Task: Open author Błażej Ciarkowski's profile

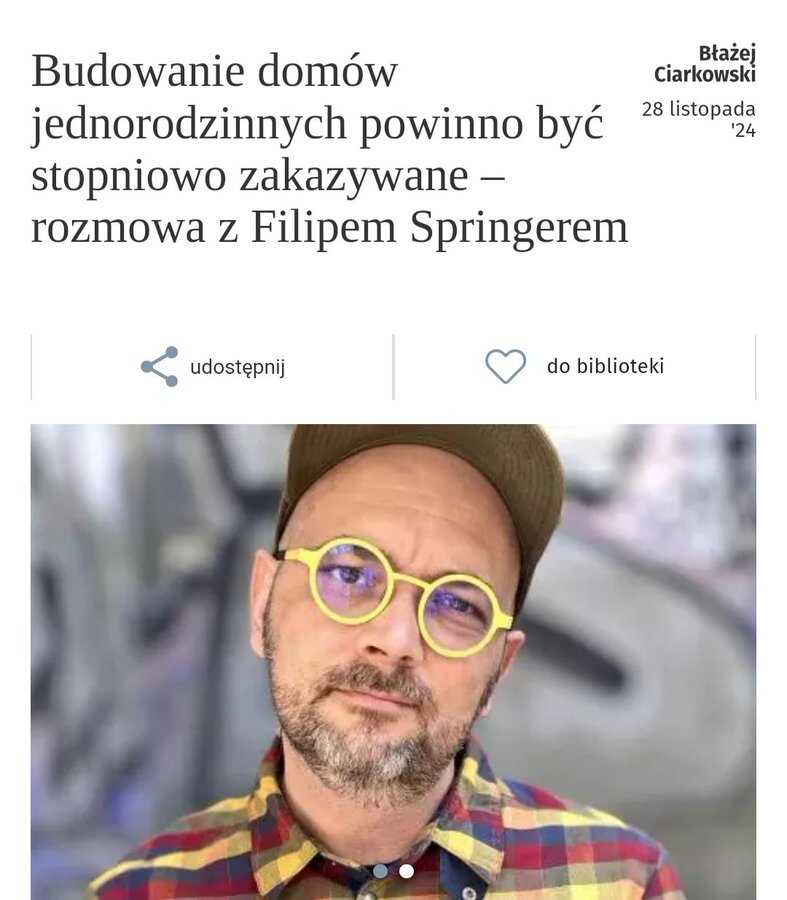Action: [704, 64]
